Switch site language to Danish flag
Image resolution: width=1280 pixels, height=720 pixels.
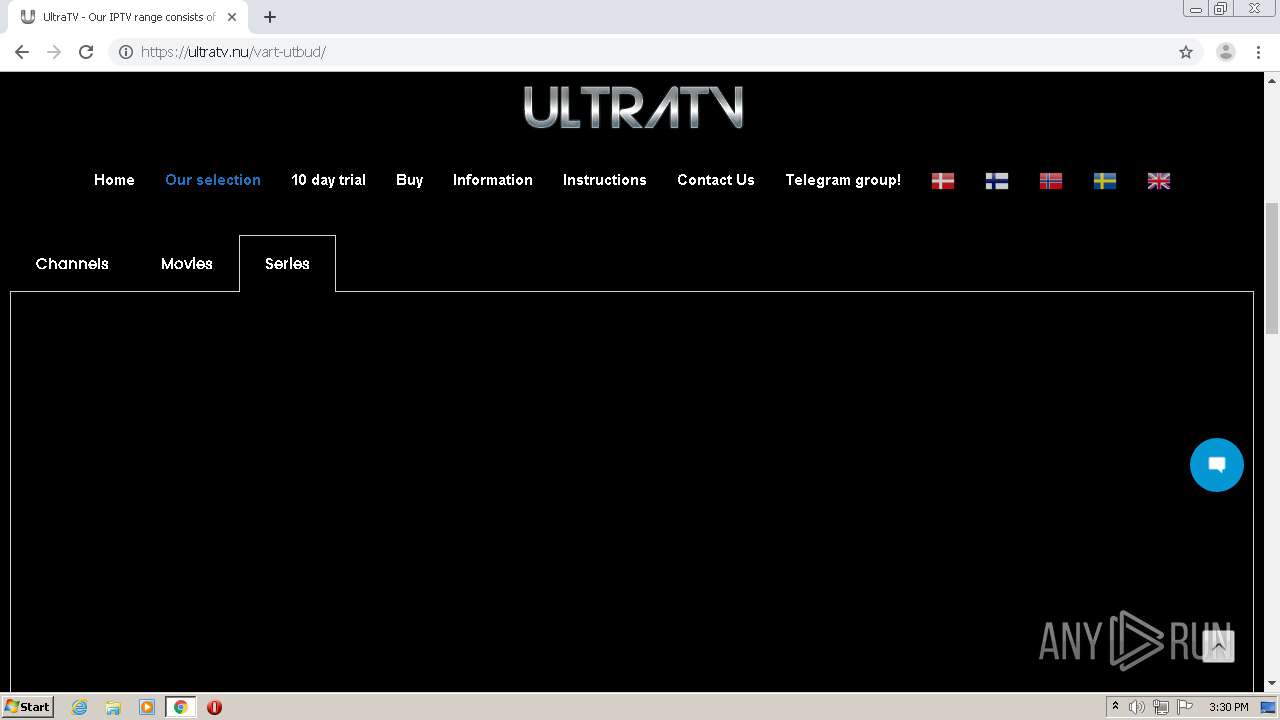click(x=943, y=181)
